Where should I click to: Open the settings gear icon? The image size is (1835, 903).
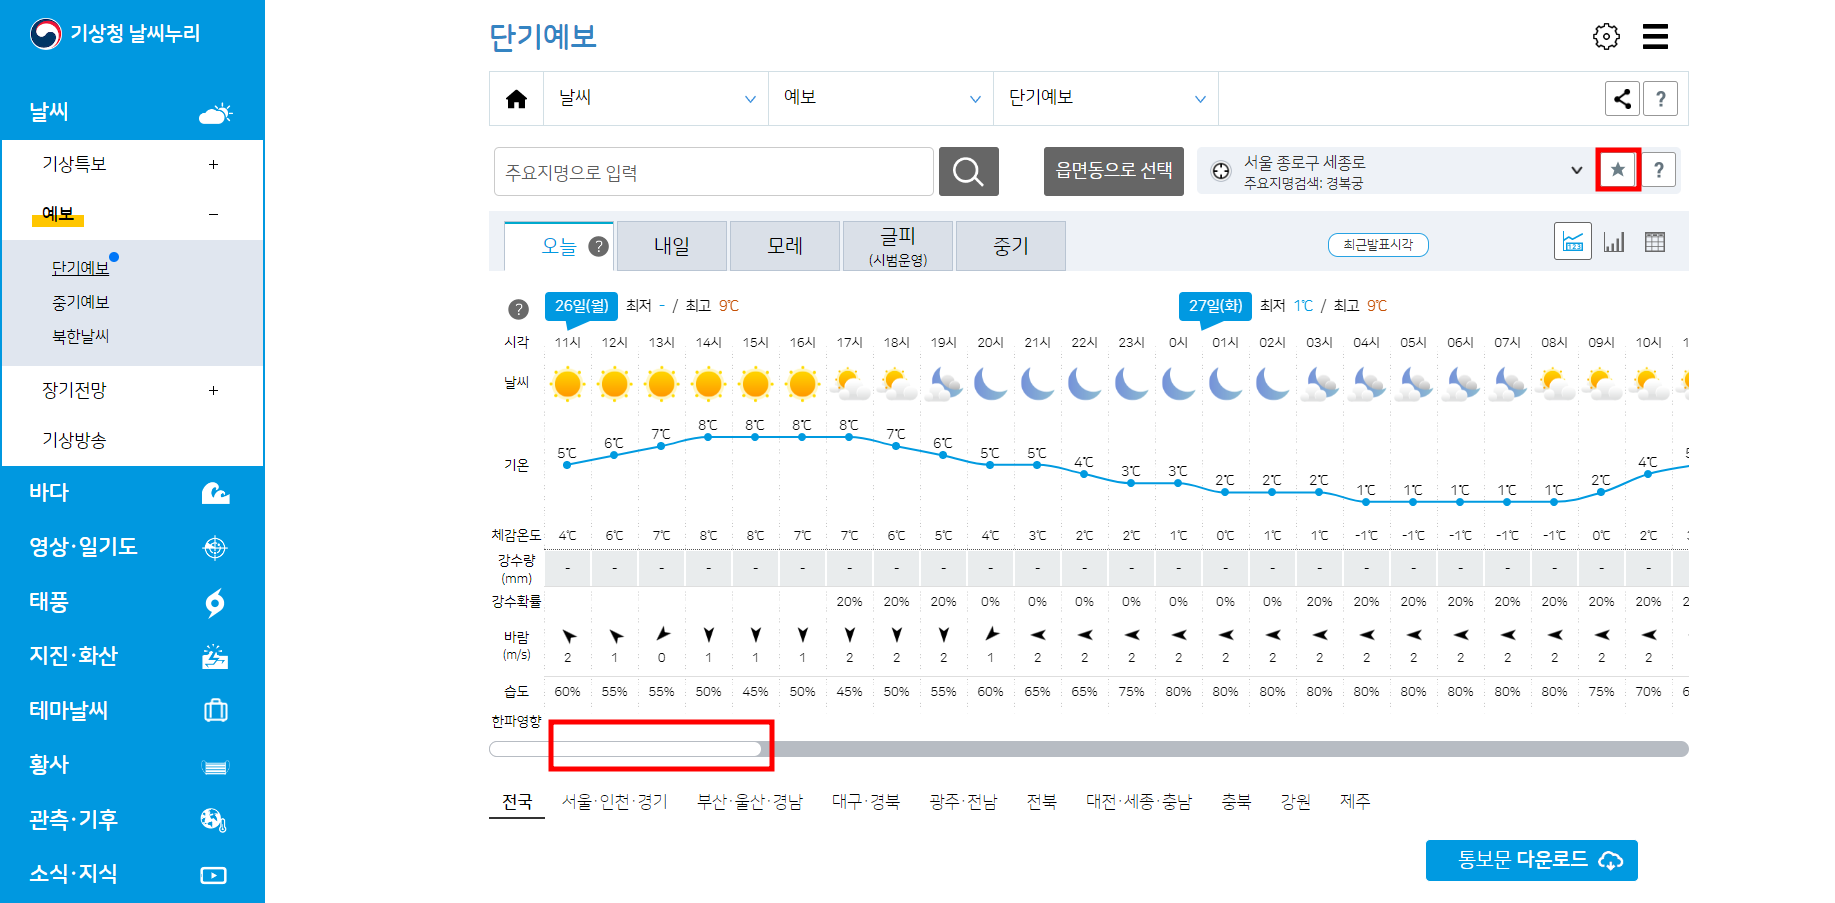point(1606,36)
